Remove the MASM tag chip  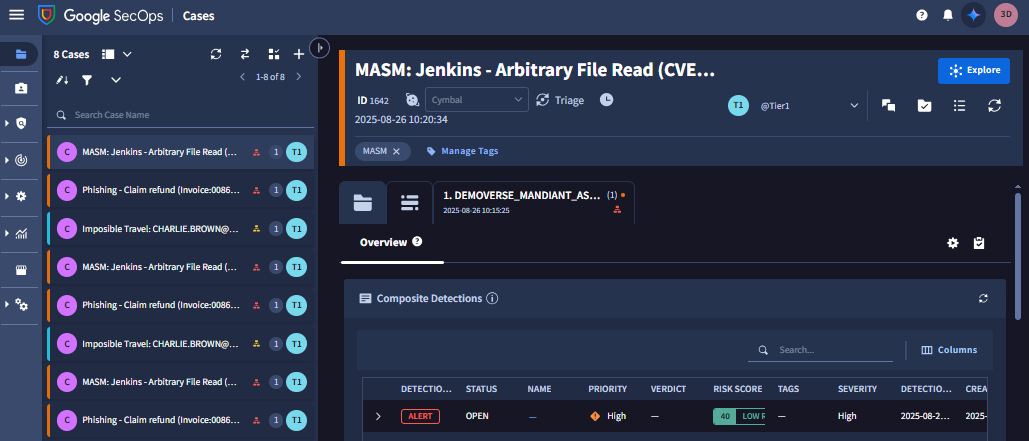(x=396, y=151)
